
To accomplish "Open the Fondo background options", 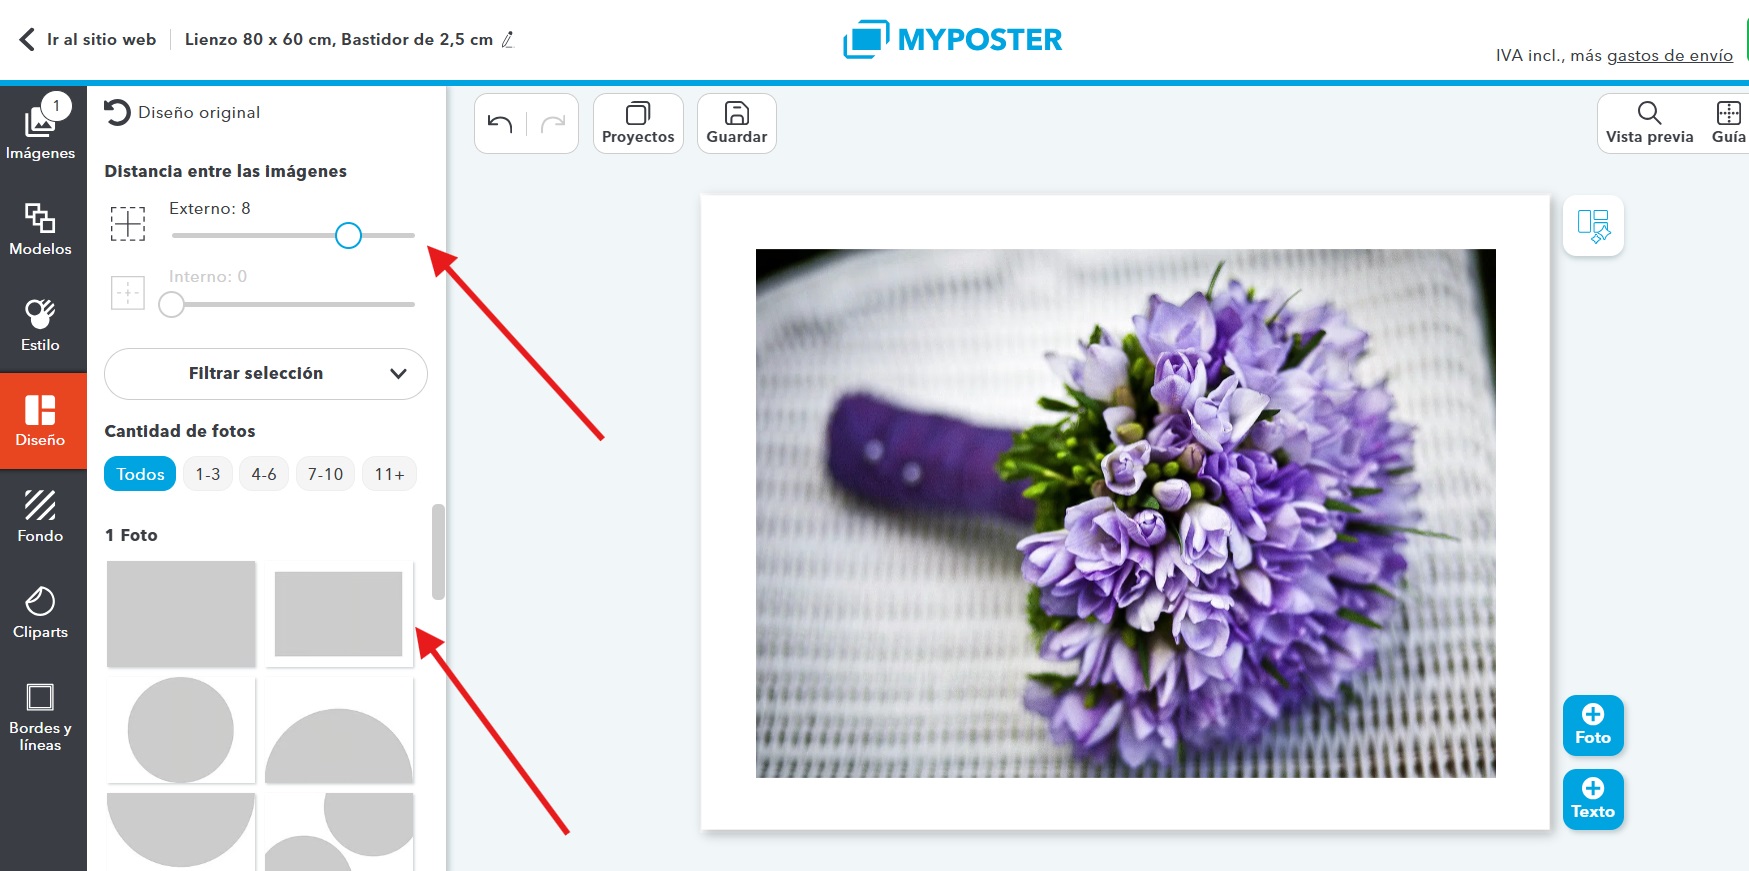I will pyautogui.click(x=41, y=516).
